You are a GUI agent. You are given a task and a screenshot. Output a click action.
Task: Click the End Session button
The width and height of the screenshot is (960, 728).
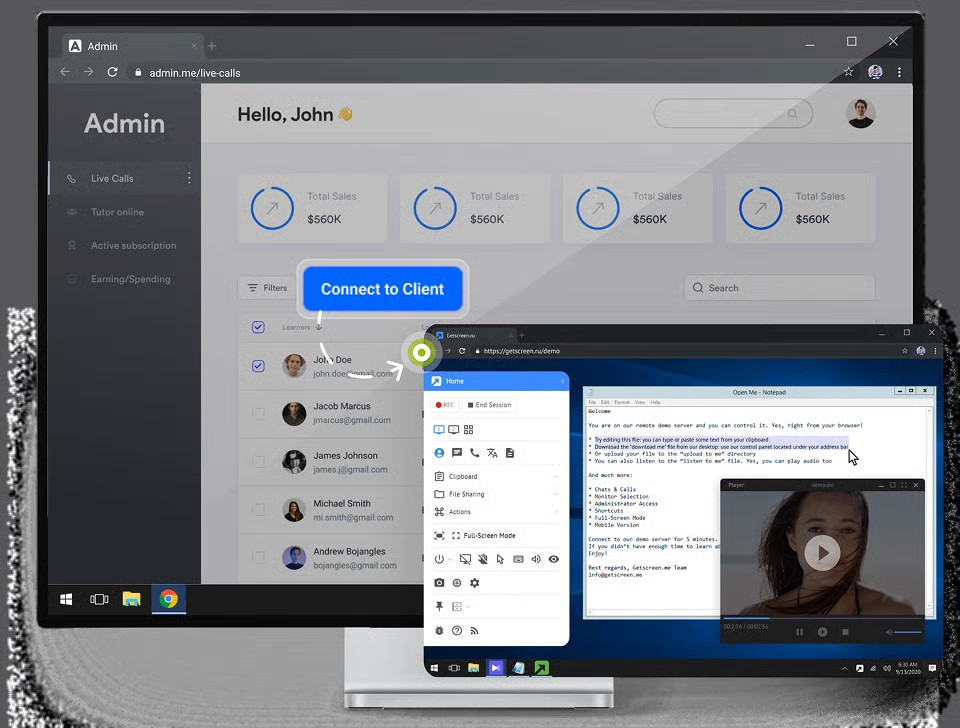(490, 405)
